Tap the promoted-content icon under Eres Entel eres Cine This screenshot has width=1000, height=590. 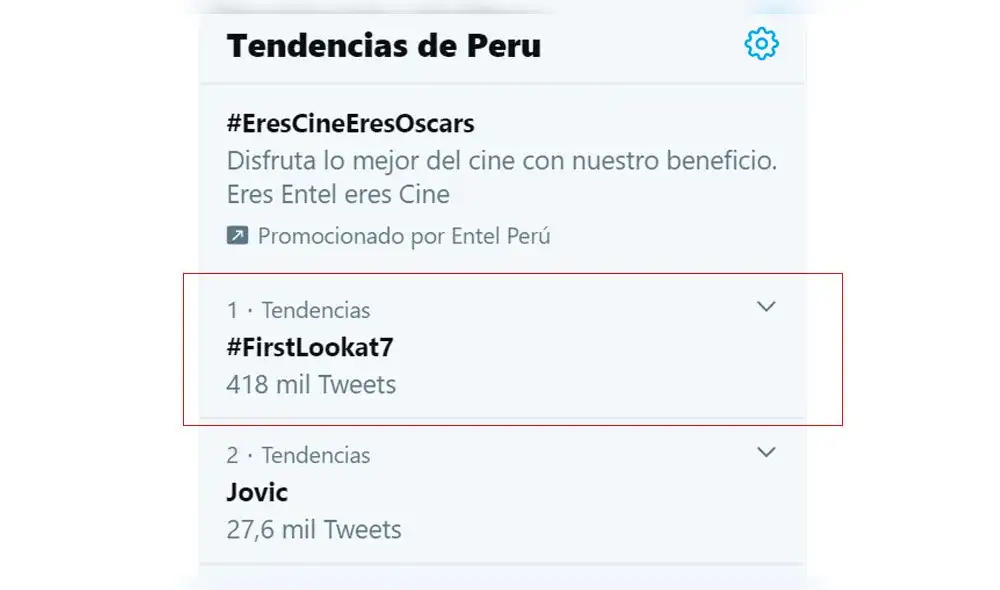click(x=237, y=236)
